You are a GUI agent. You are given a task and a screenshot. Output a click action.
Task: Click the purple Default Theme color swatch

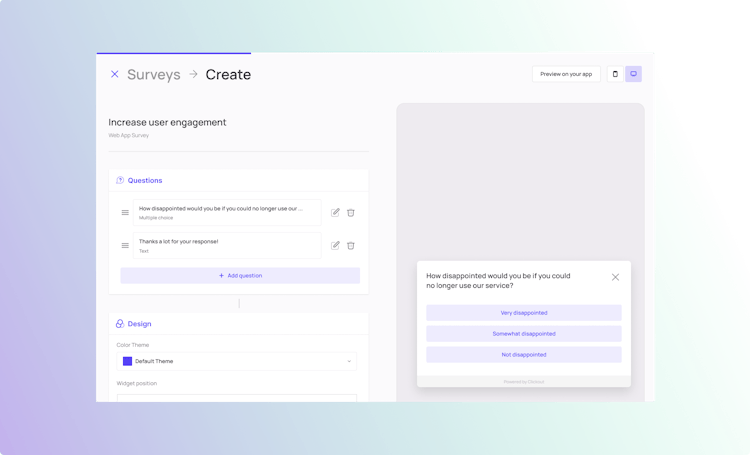127,361
